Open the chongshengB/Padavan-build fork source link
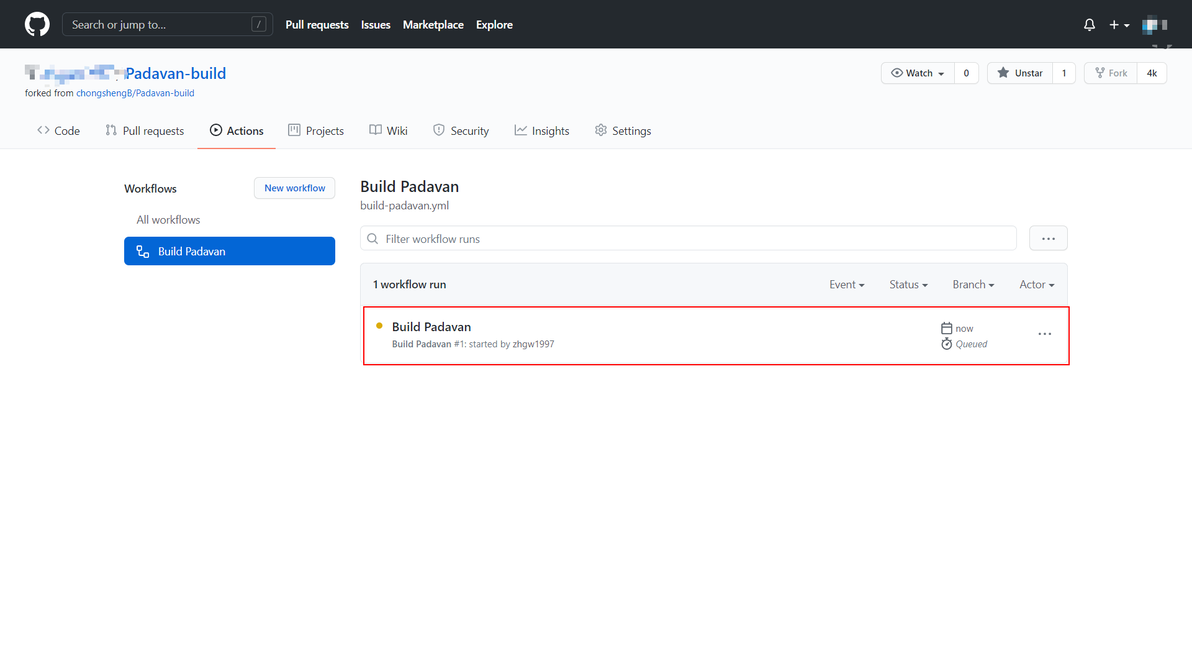1192x671 pixels. (x=135, y=93)
